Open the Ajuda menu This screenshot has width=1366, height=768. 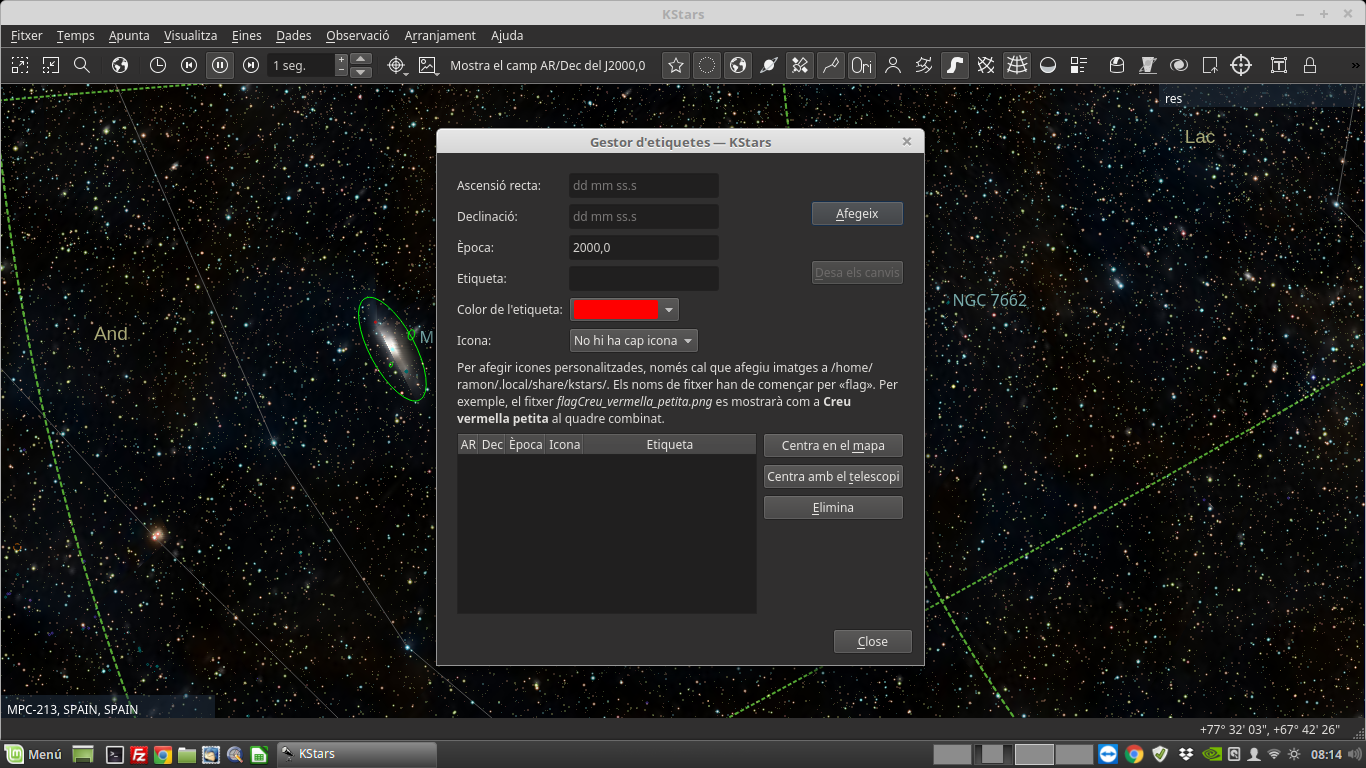(x=507, y=35)
